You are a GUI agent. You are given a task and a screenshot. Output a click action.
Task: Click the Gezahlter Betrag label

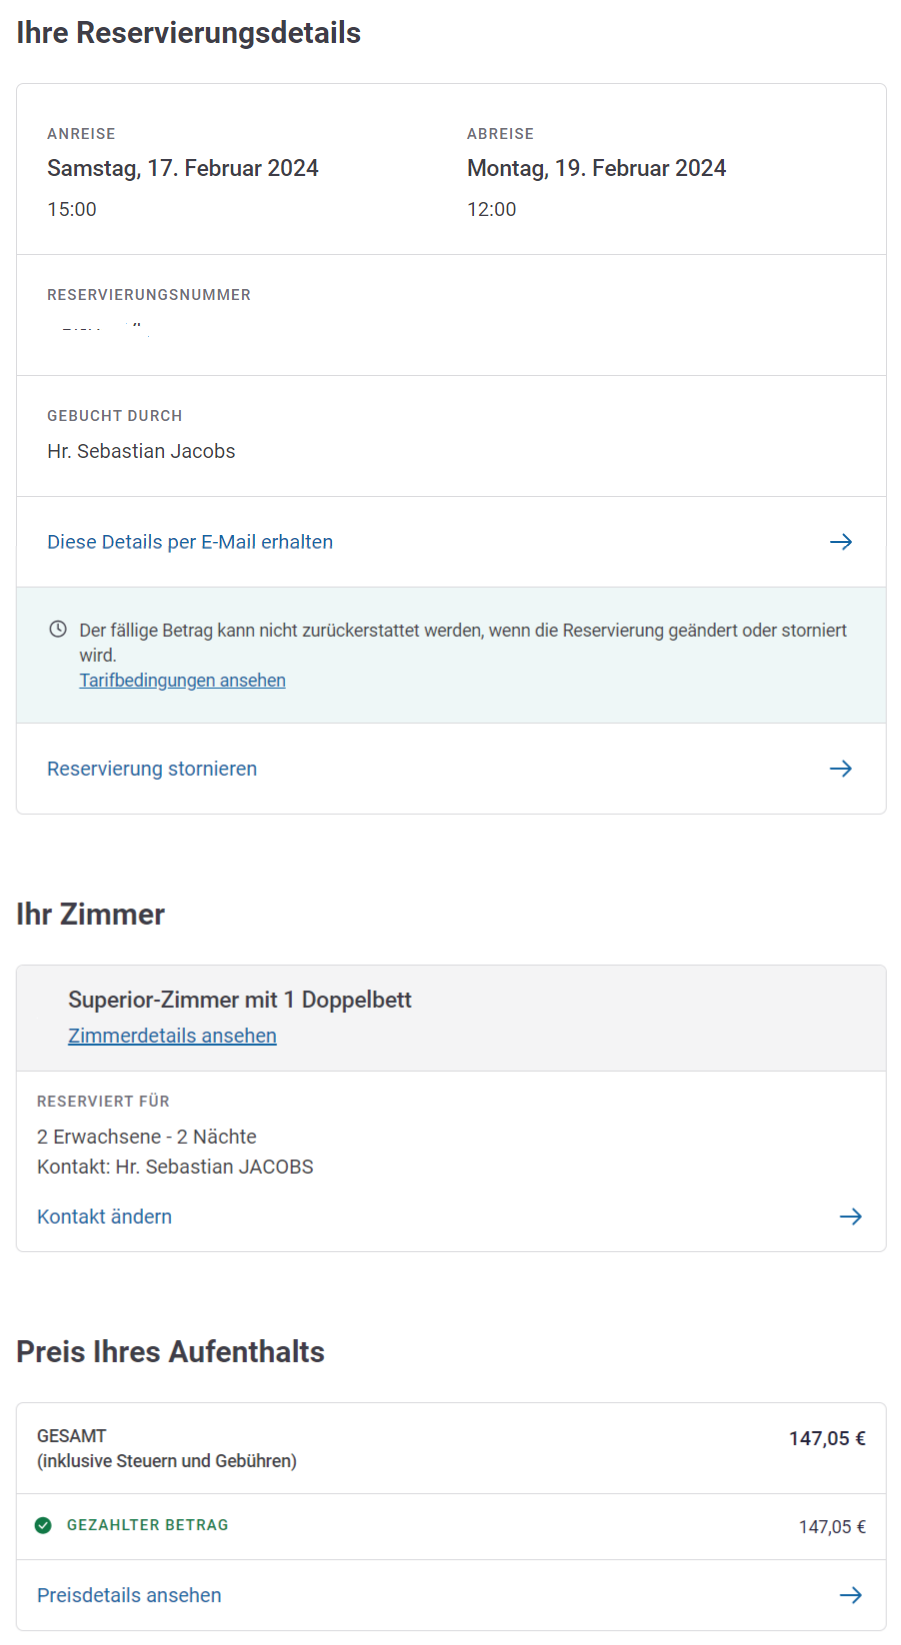pos(147,1525)
